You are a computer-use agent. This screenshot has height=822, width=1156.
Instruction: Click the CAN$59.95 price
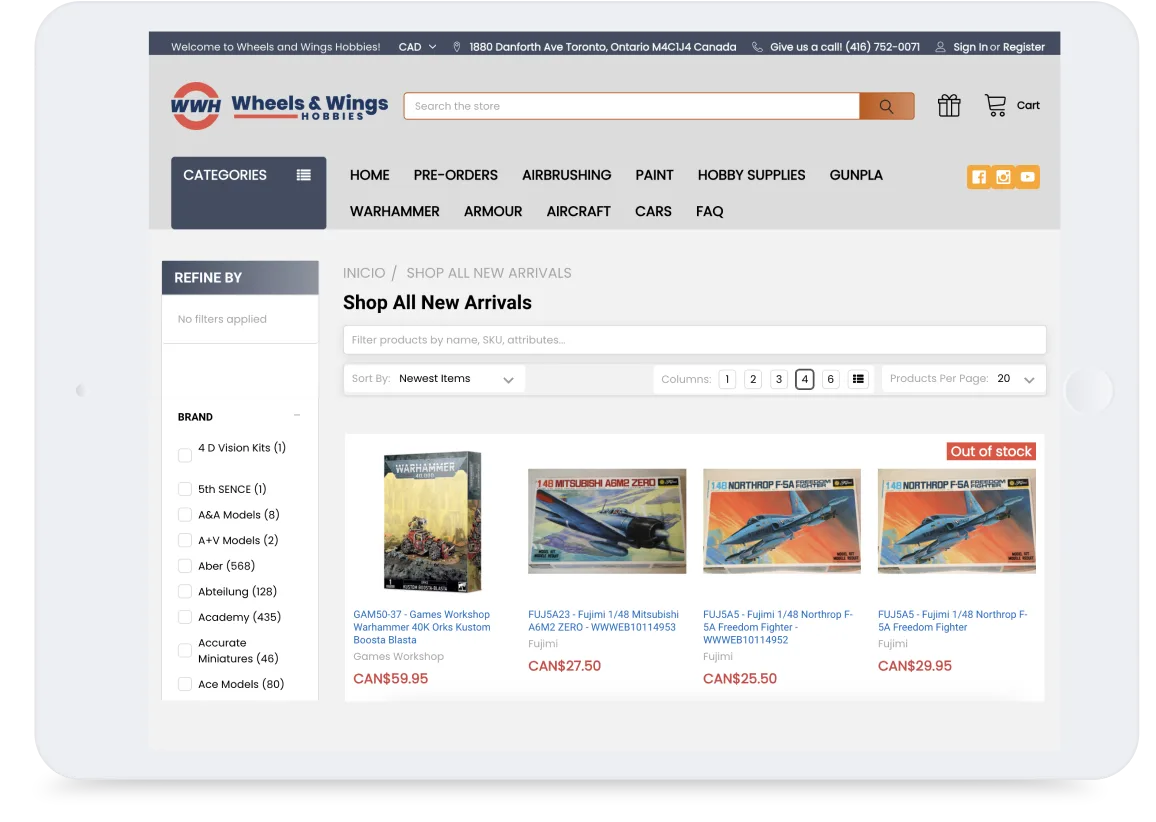(x=391, y=678)
